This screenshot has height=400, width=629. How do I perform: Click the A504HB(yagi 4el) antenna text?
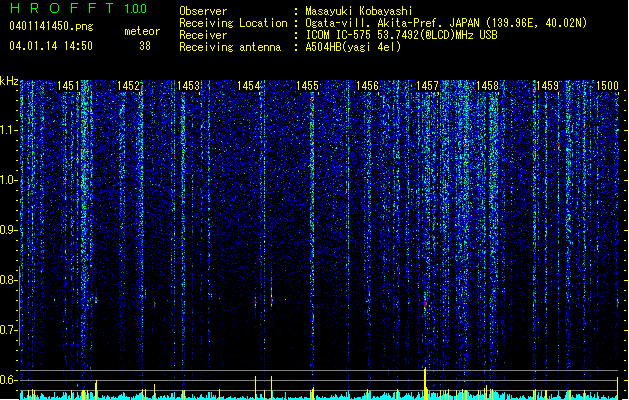pos(353,47)
